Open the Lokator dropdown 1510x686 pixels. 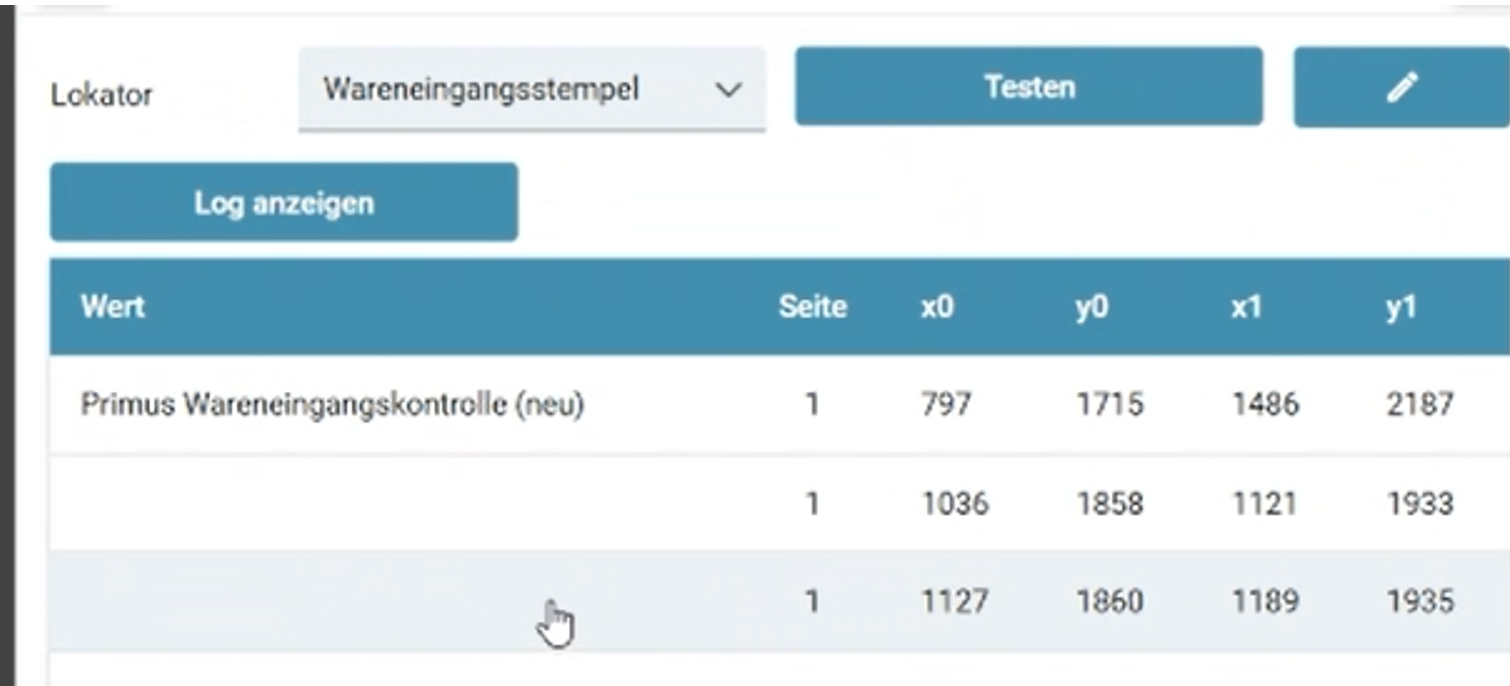point(530,90)
